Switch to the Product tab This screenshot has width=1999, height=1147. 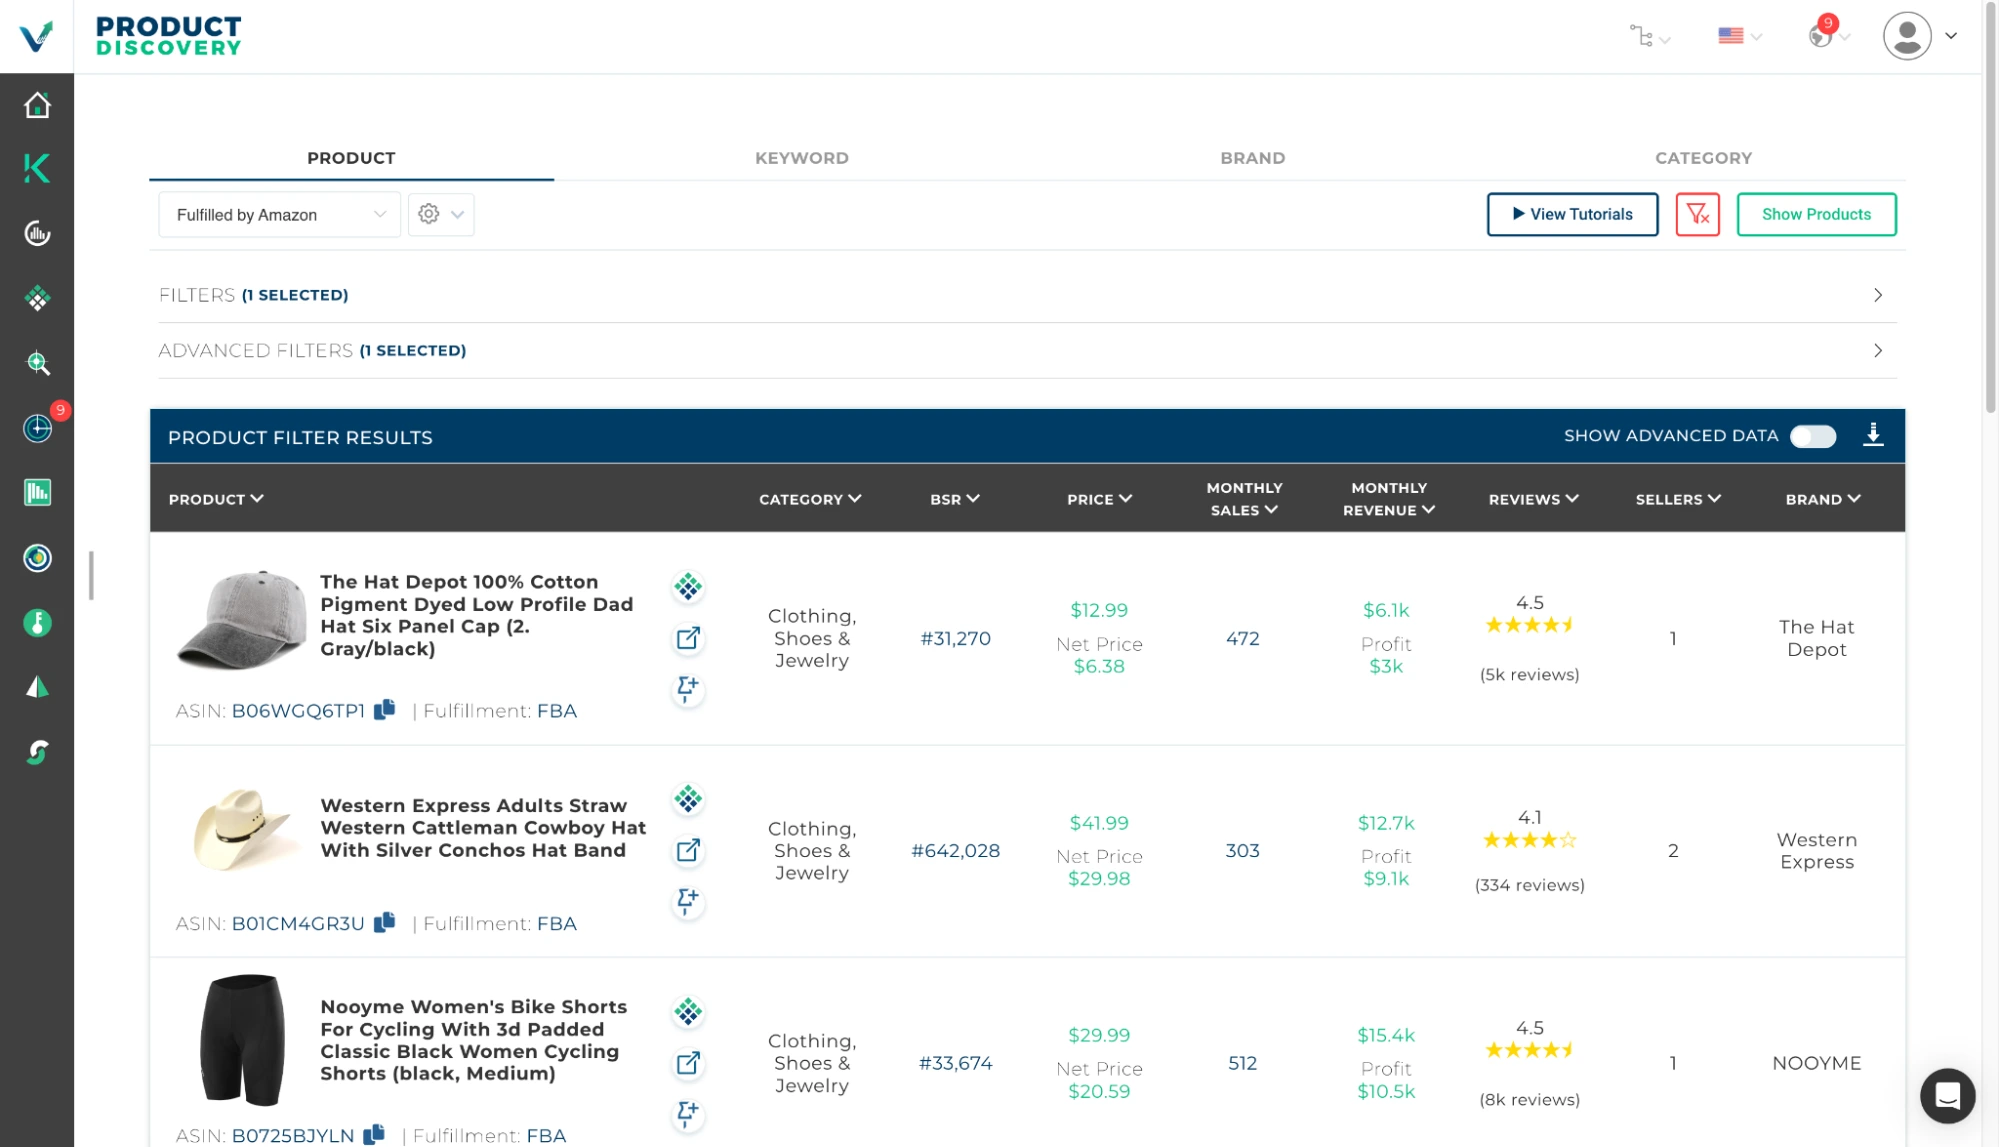pyautogui.click(x=351, y=158)
